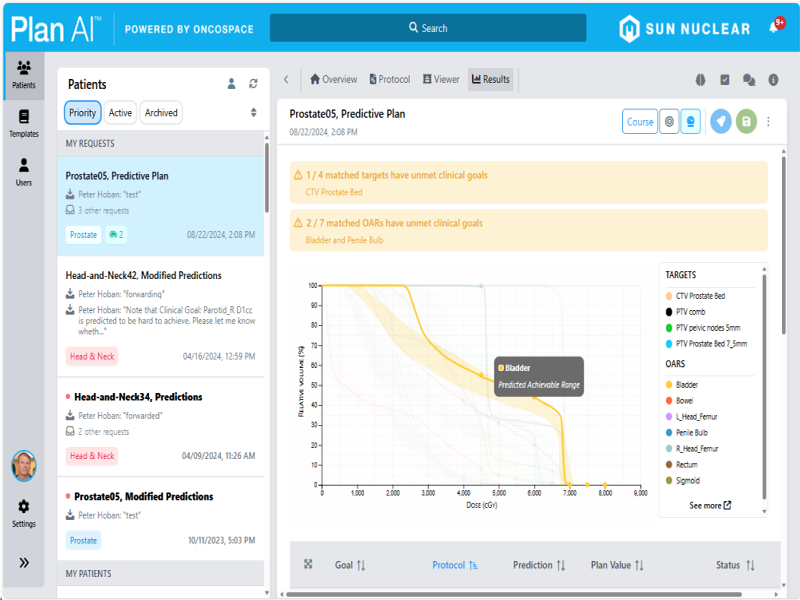Click the See more link

710,505
